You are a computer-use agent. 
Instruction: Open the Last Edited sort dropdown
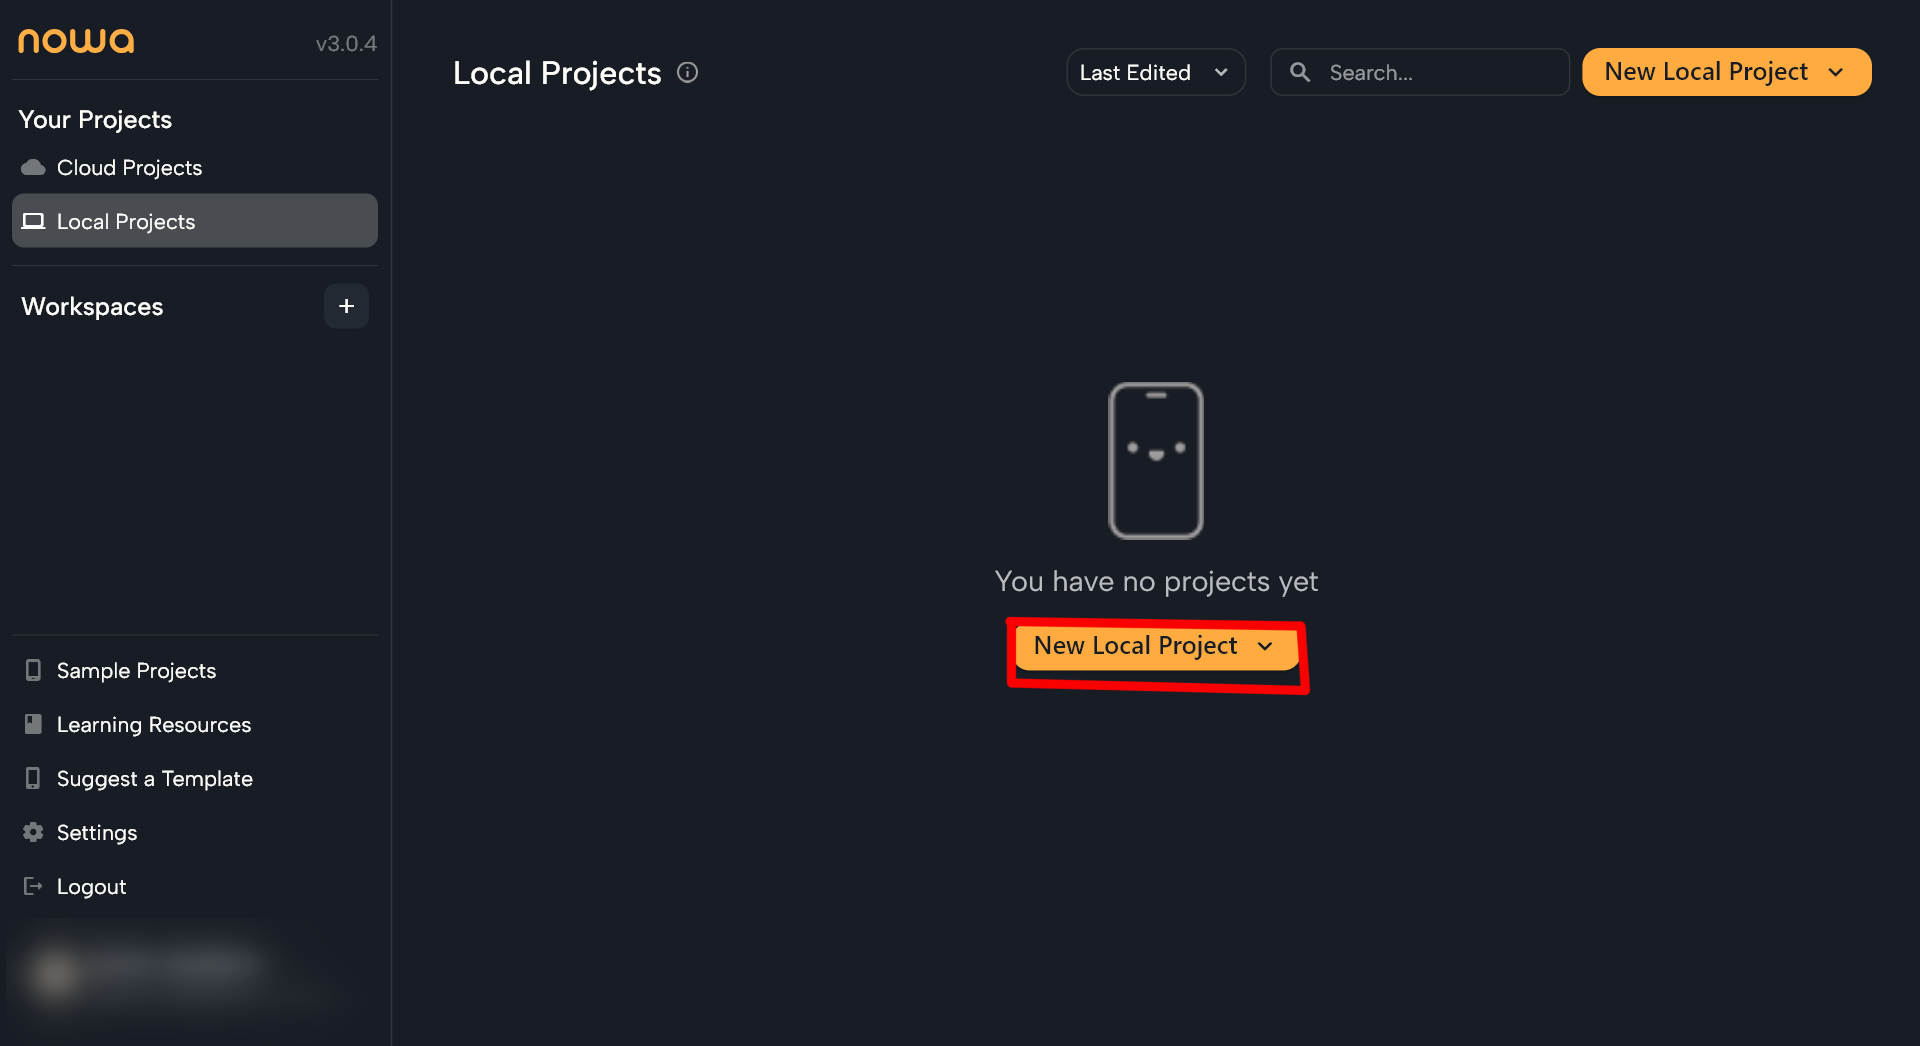click(1155, 72)
